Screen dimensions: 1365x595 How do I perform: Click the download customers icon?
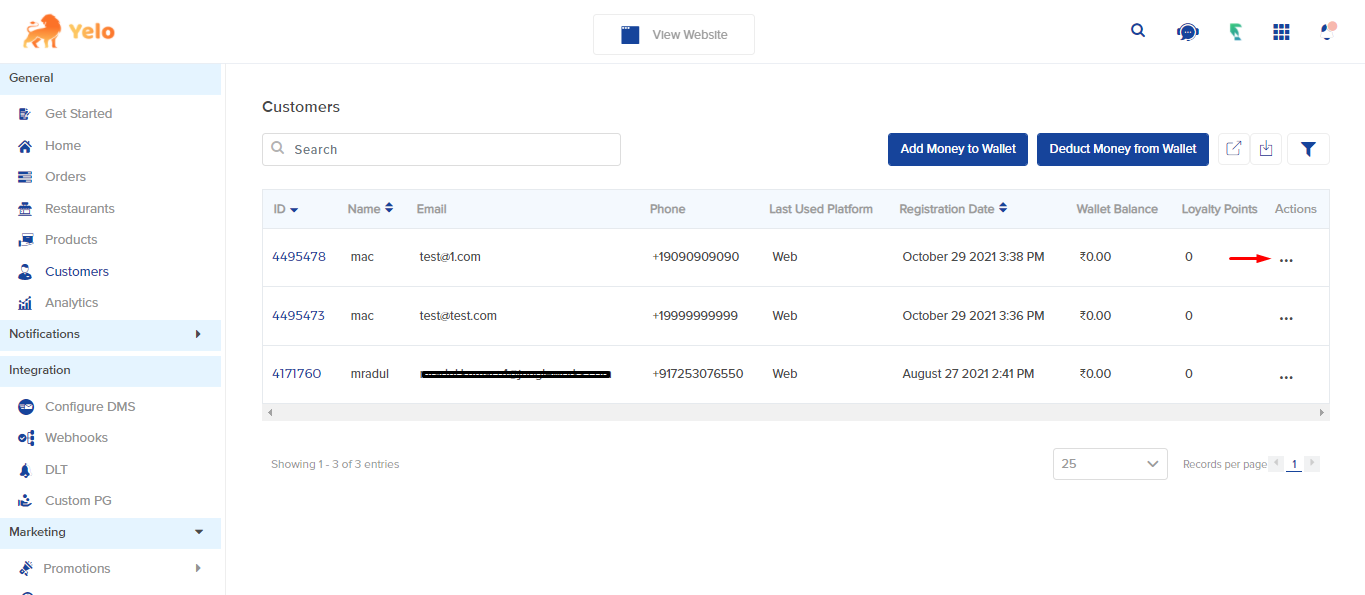click(x=1266, y=149)
